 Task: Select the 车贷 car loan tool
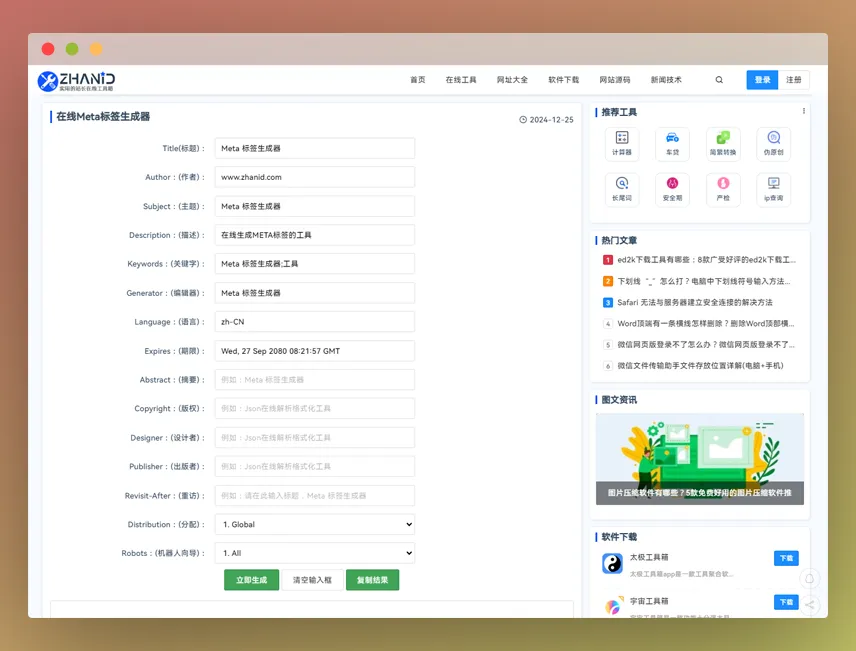tap(672, 143)
